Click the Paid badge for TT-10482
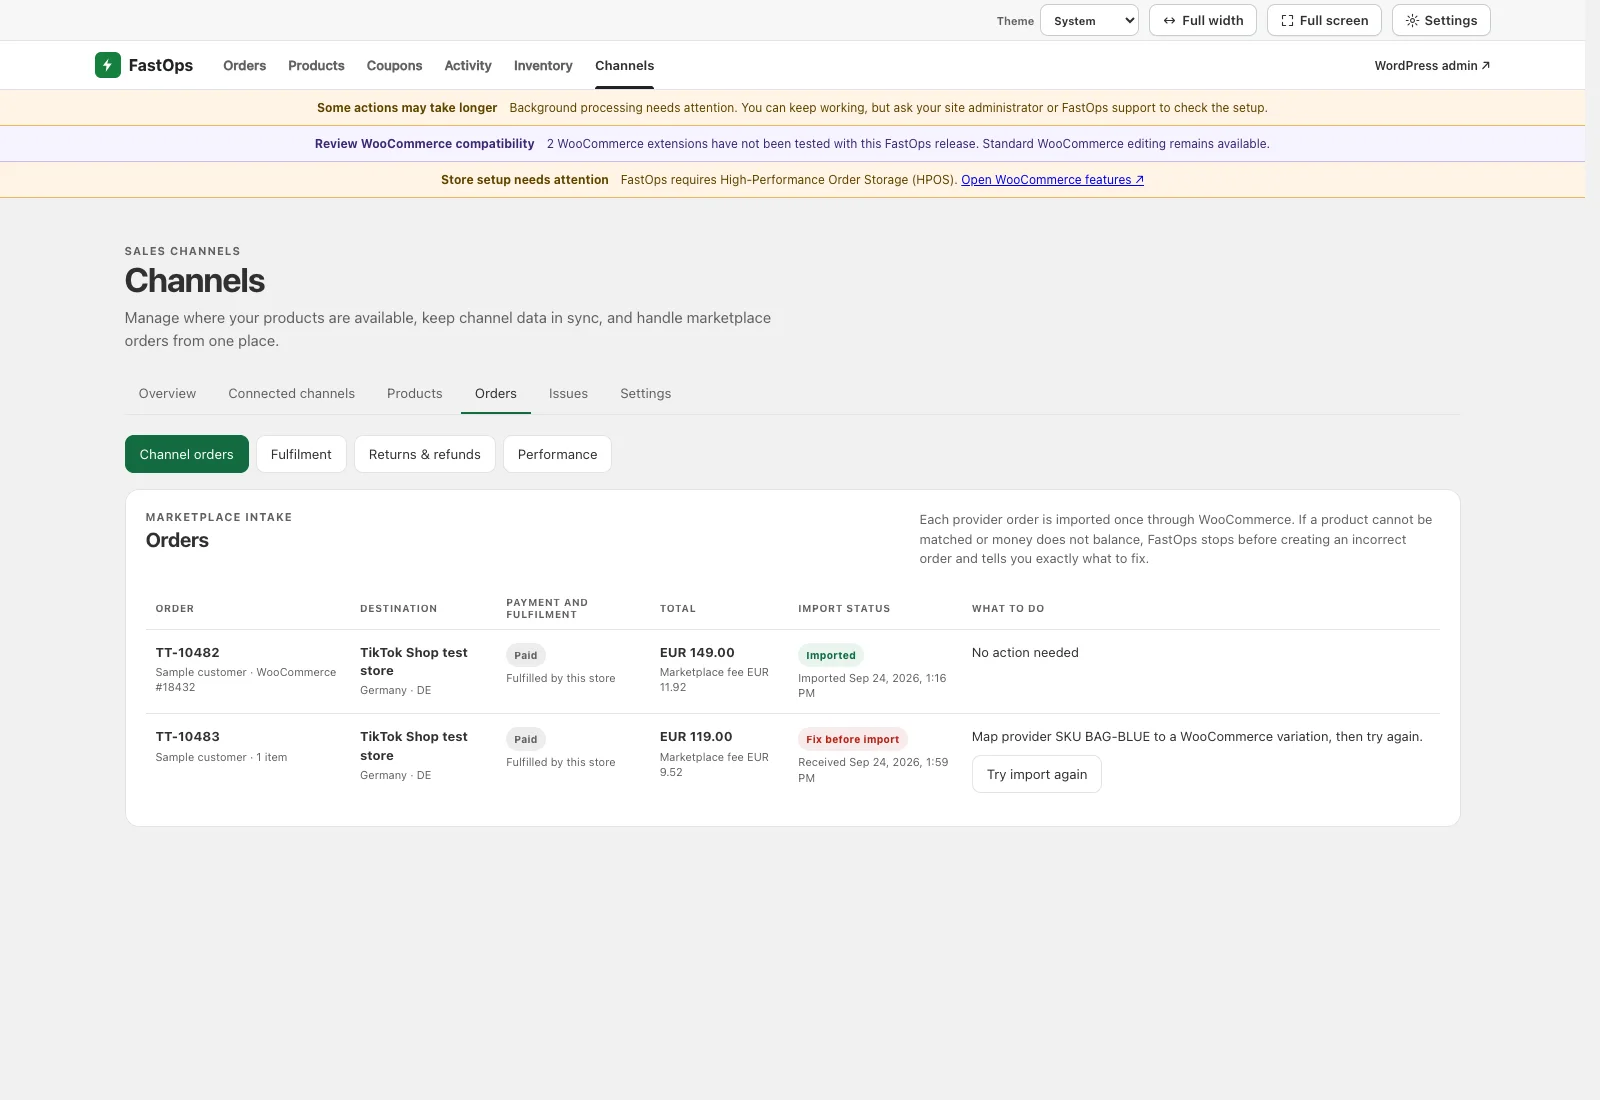This screenshot has height=1100, width=1600. [x=525, y=655]
